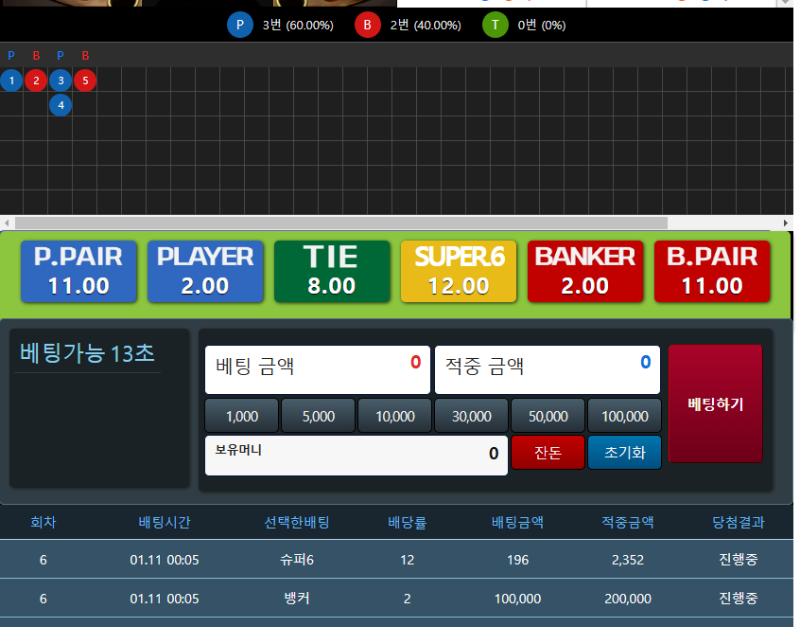This screenshot has width=800, height=627.
Task: Click the 베팅 금액 amount field
Action: coord(317,370)
